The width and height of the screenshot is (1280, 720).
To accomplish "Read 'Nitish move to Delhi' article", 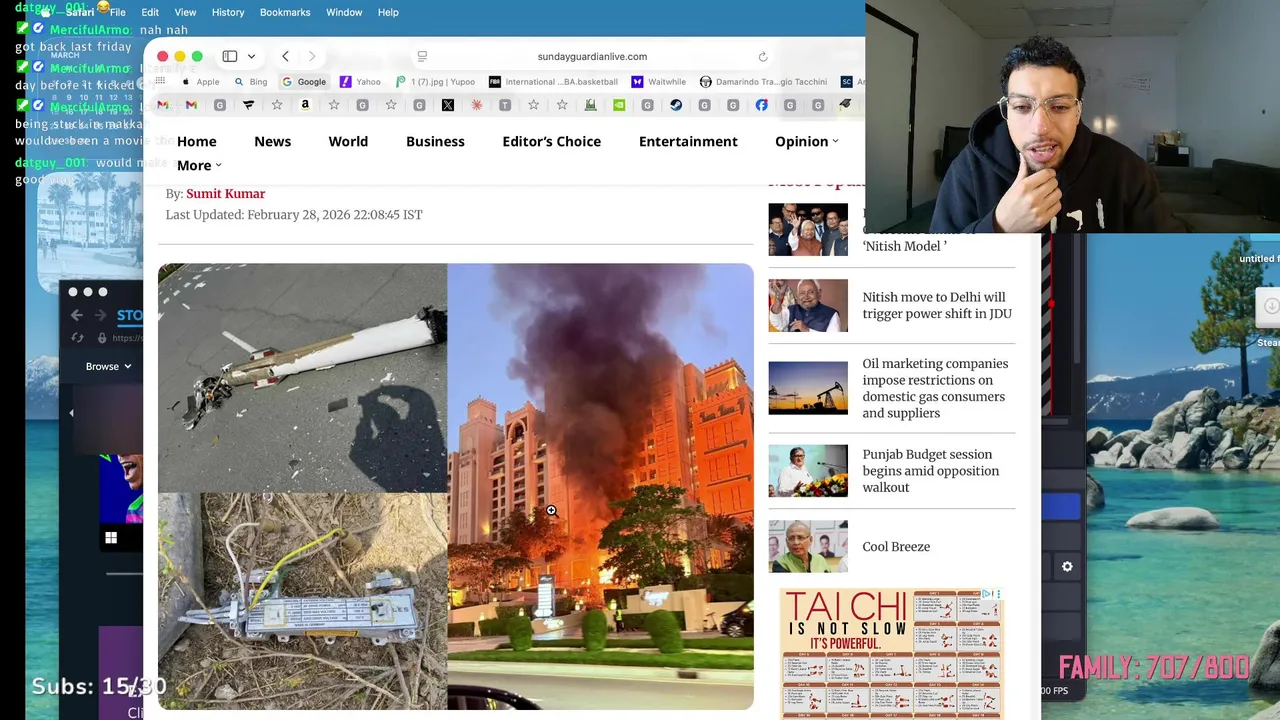I will click(x=937, y=305).
